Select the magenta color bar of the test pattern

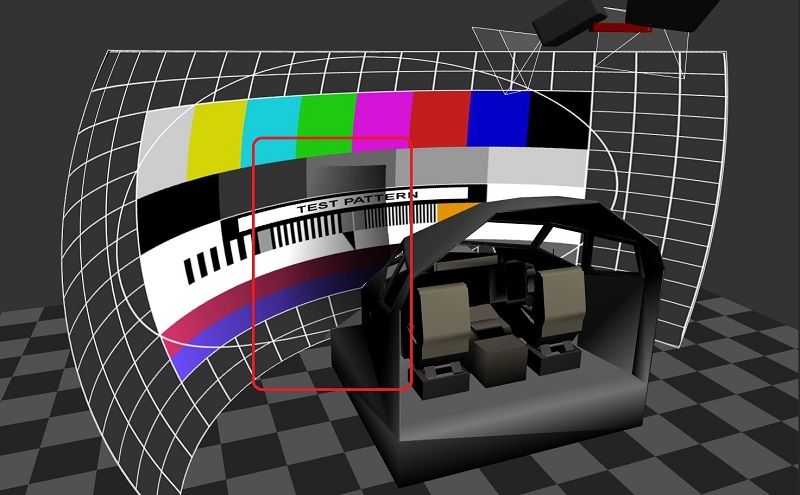point(383,121)
